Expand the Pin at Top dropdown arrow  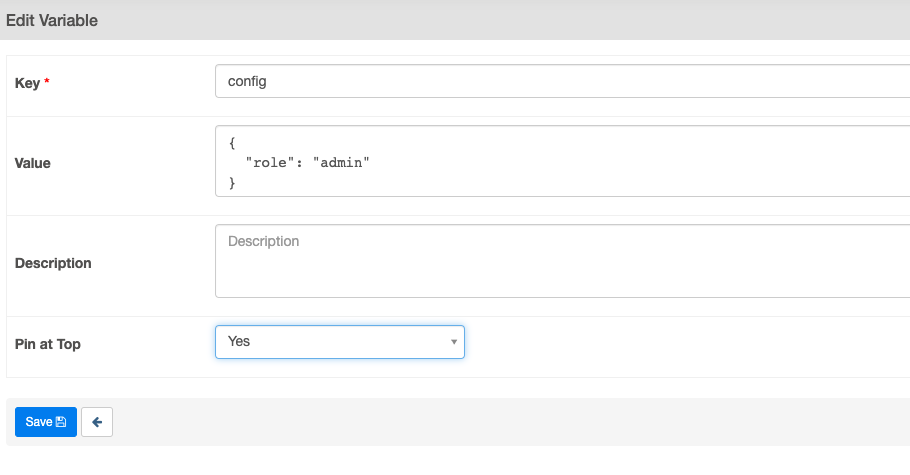[x=453, y=342]
